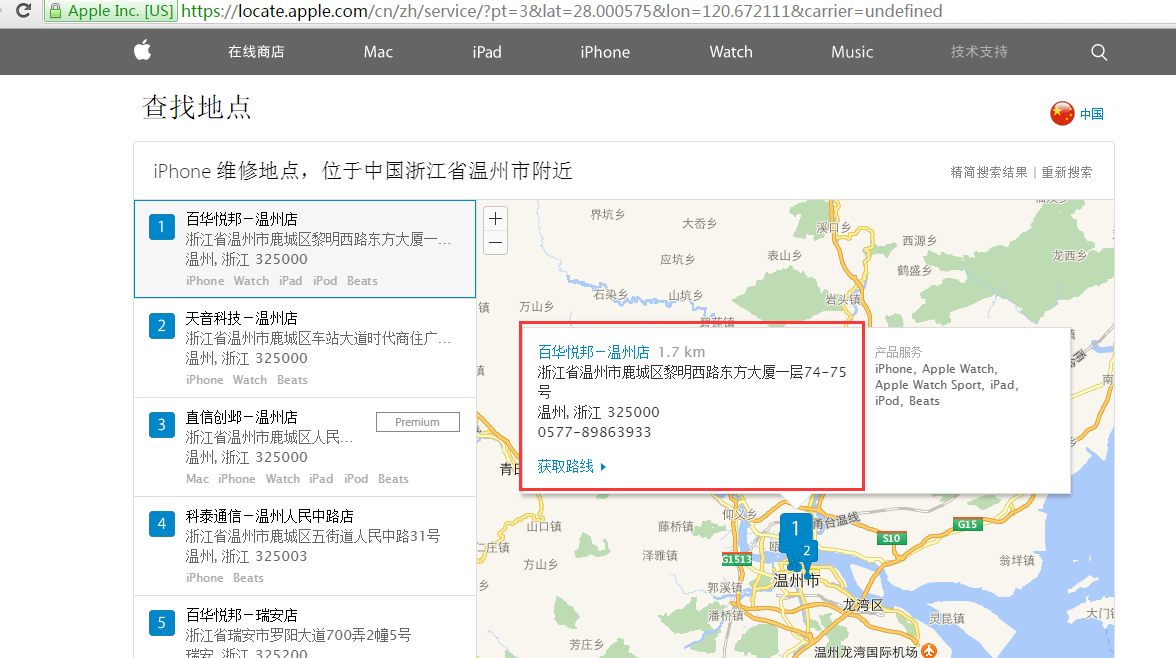Click the blue number 3 result badge

pos(161,425)
